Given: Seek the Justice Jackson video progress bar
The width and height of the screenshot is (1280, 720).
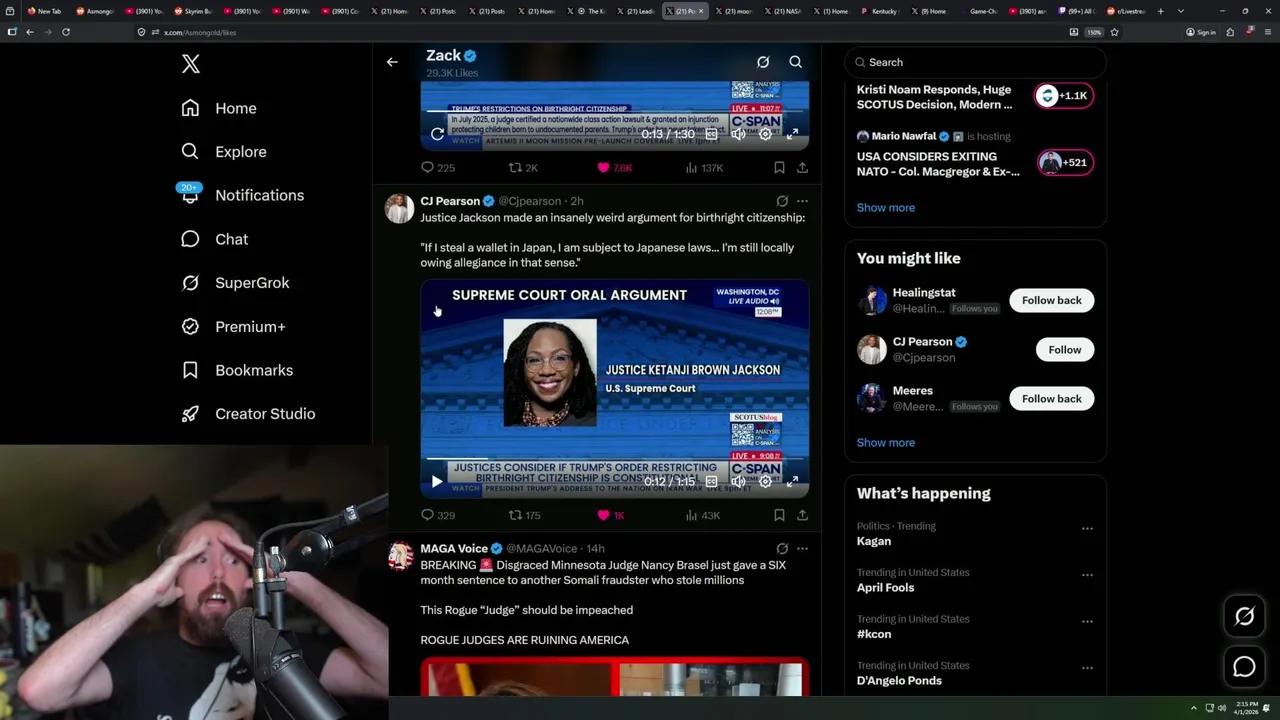Looking at the screenshot, I should pos(614,459).
